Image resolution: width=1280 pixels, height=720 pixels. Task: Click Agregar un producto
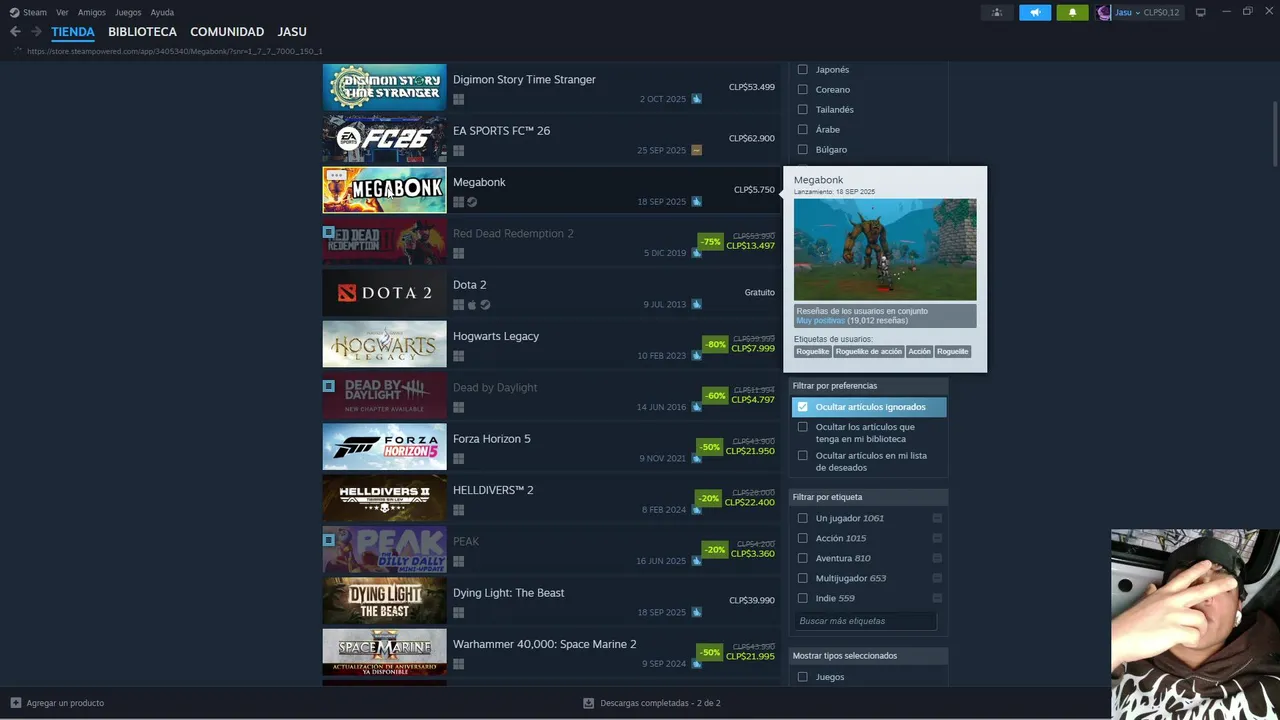[x=65, y=703]
